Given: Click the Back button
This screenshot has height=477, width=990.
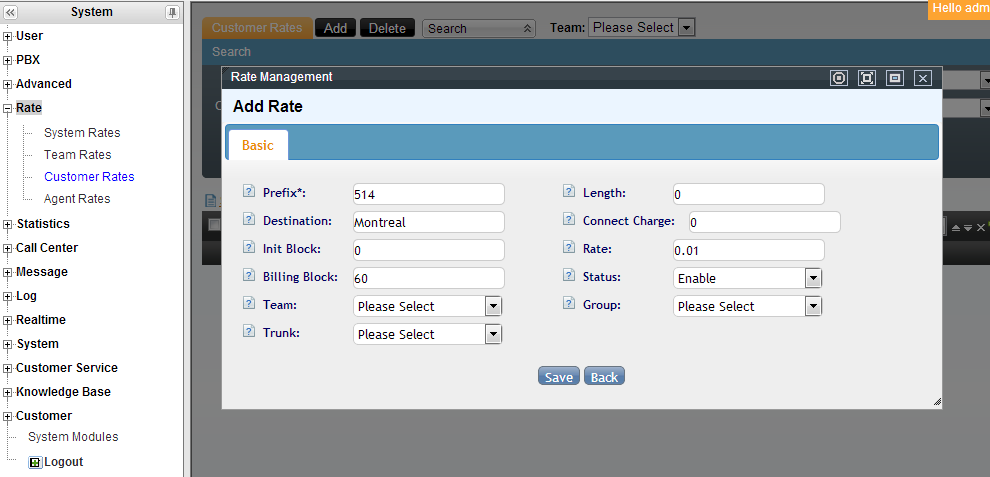Looking at the screenshot, I should click(x=604, y=377).
